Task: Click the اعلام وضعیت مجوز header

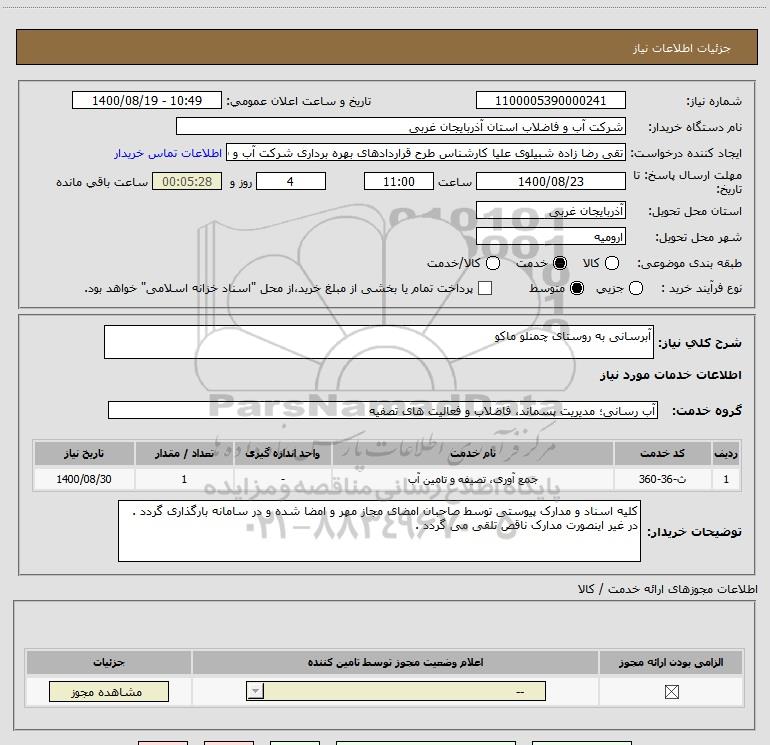Action: (395, 662)
